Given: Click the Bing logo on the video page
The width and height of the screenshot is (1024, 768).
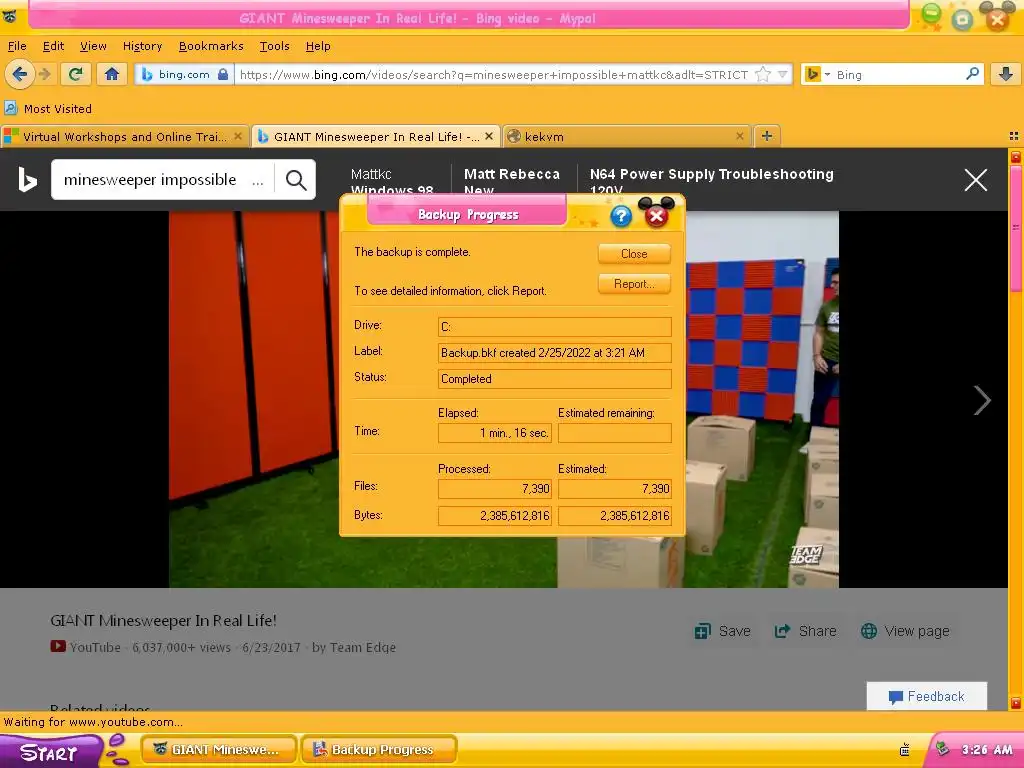Looking at the screenshot, I should (x=27, y=180).
